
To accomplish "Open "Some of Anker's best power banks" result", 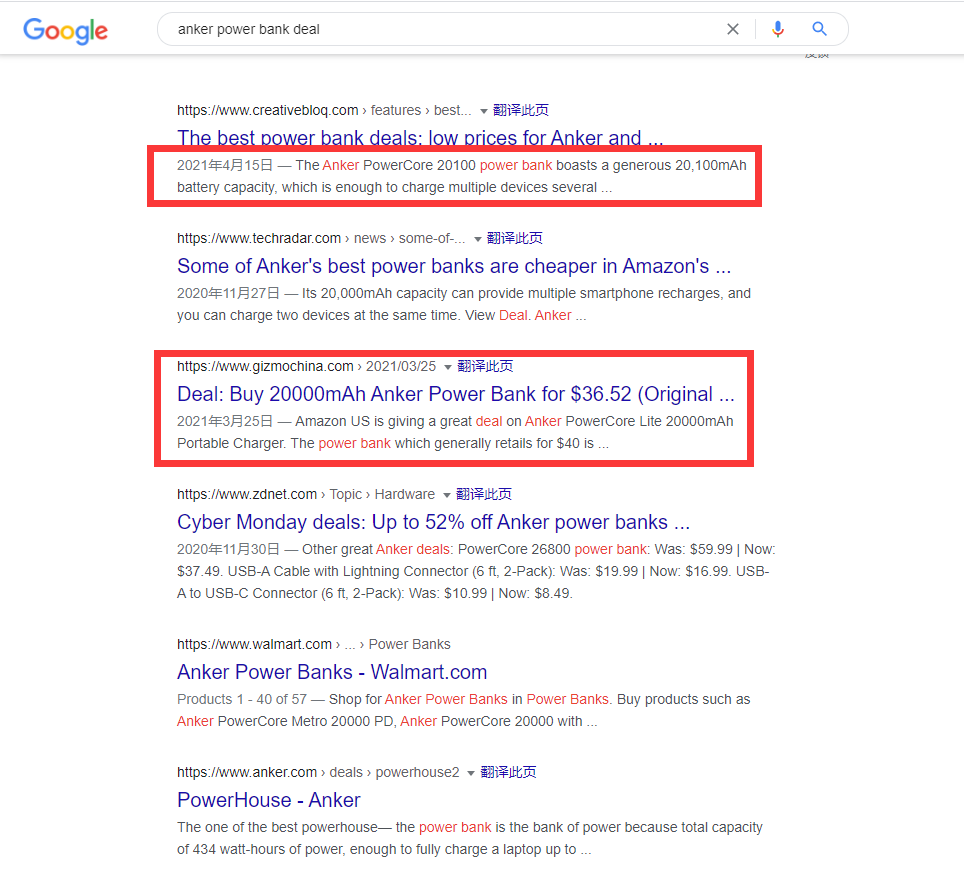I will click(454, 266).
